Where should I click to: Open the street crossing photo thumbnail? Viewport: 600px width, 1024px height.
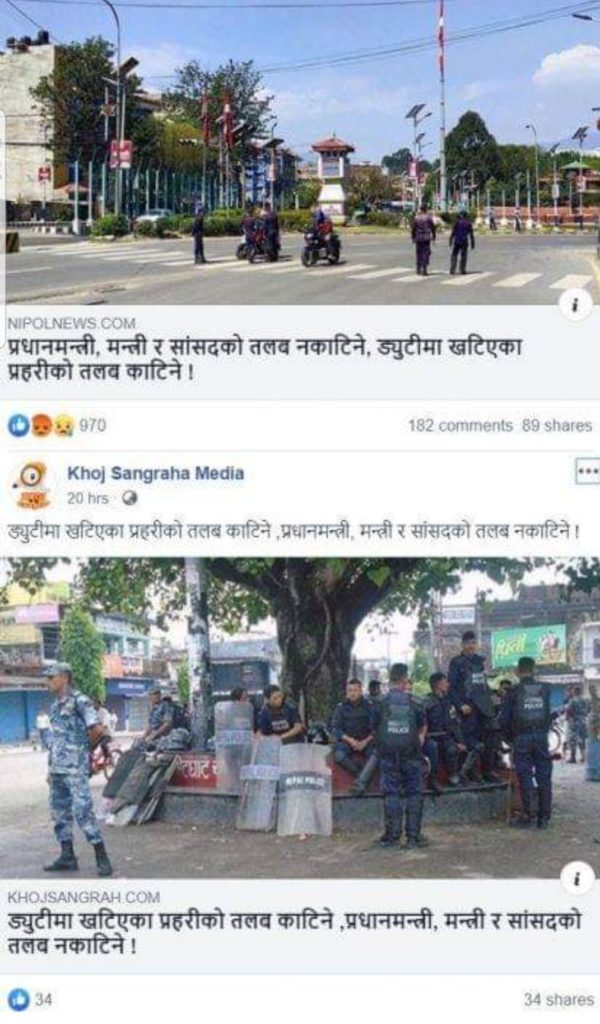(x=300, y=152)
